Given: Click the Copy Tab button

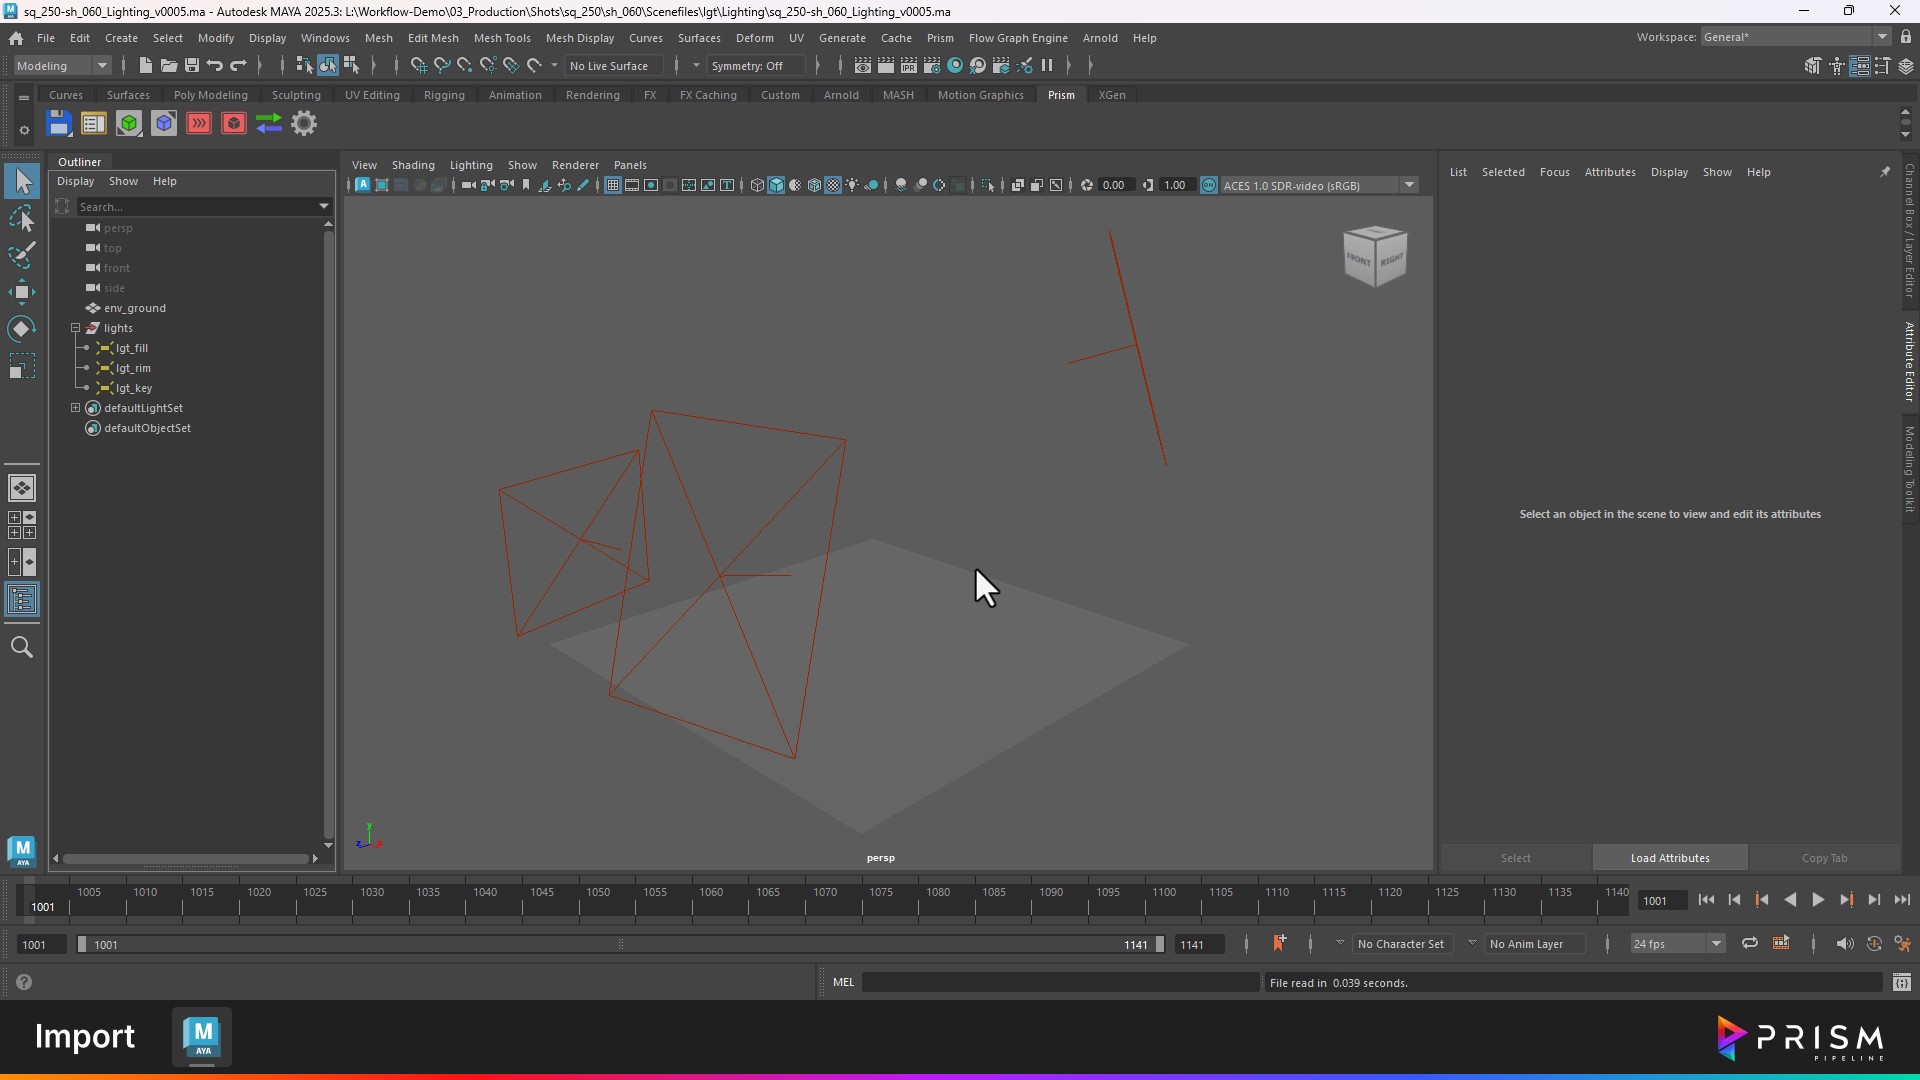Looking at the screenshot, I should tap(1824, 858).
